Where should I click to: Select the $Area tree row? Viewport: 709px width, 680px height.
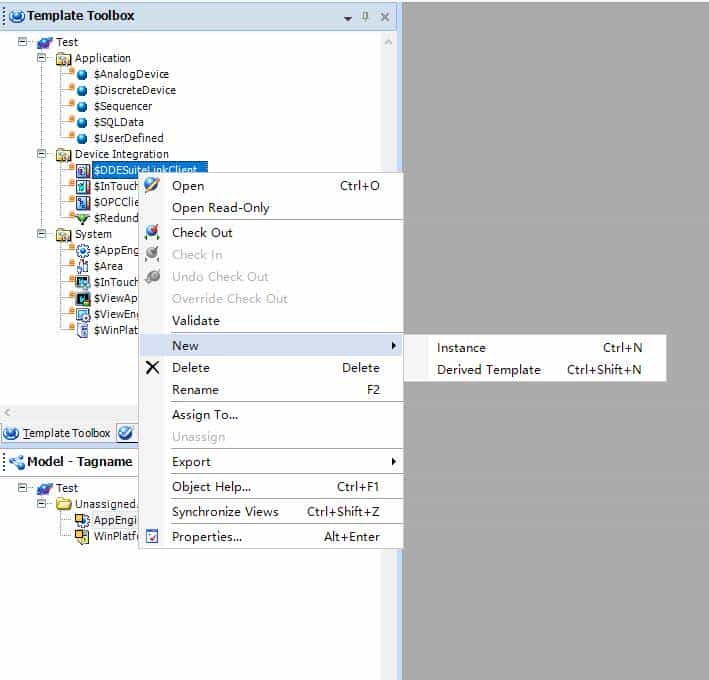[x=108, y=266]
